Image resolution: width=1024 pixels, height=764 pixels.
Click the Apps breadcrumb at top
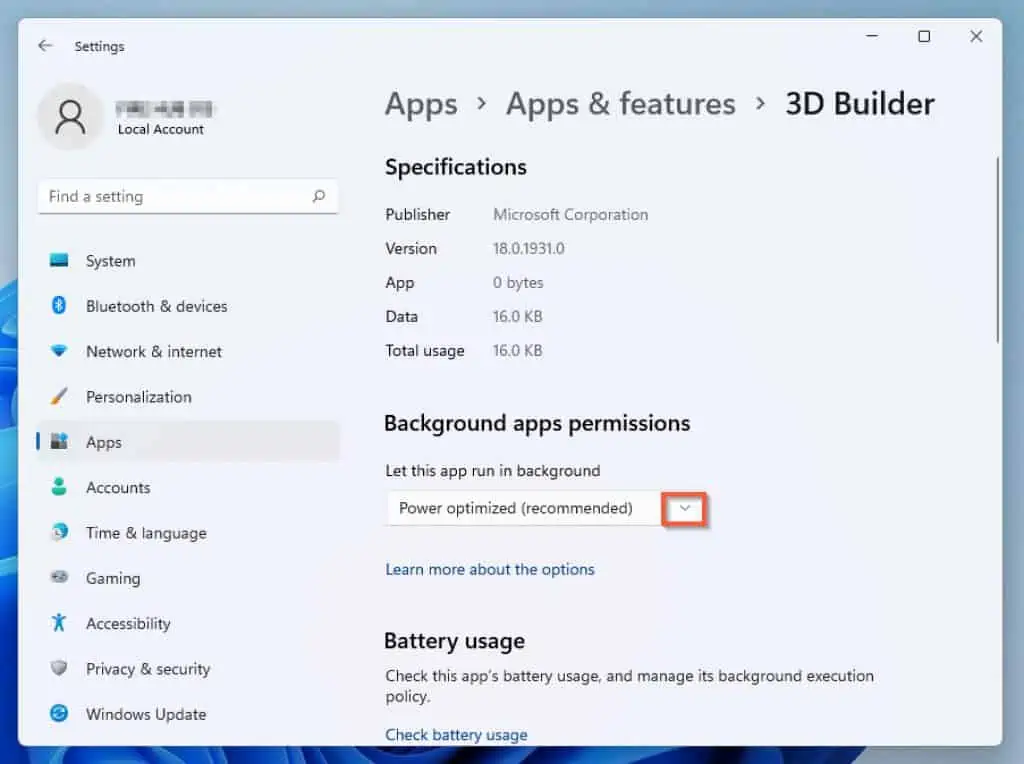[x=421, y=104]
